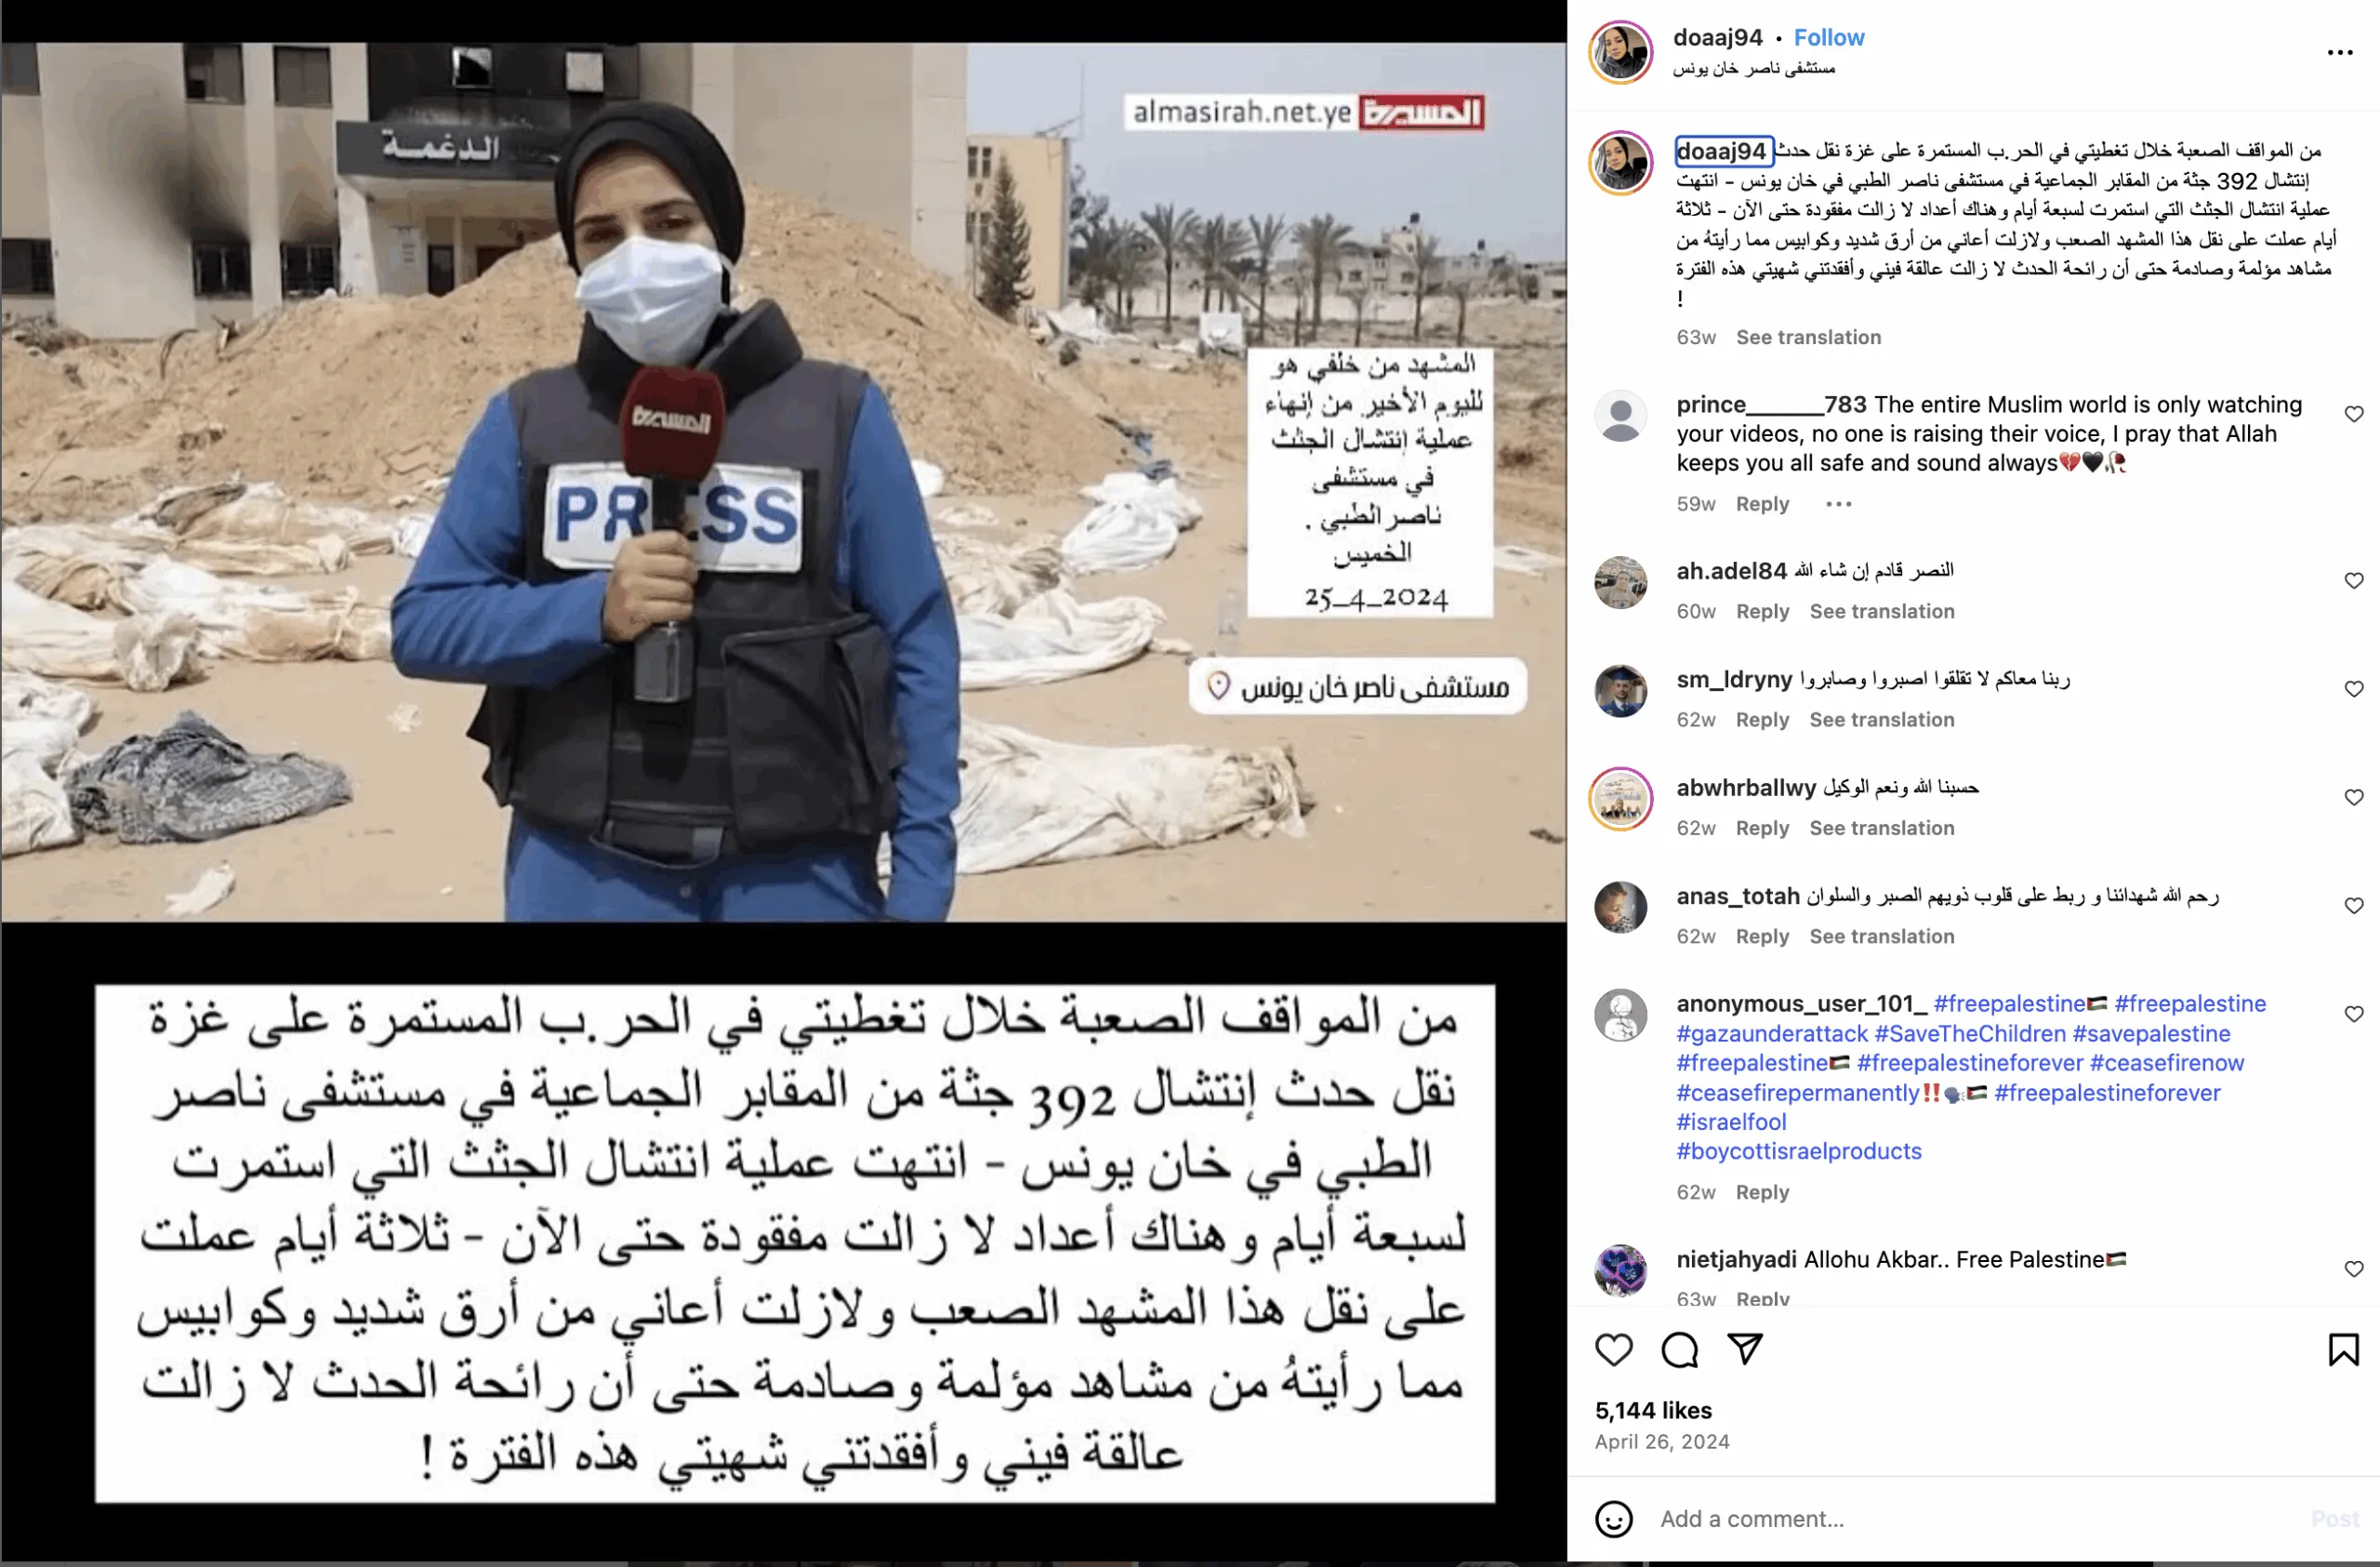Open the emoji picker smiley icon

click(x=1613, y=1518)
